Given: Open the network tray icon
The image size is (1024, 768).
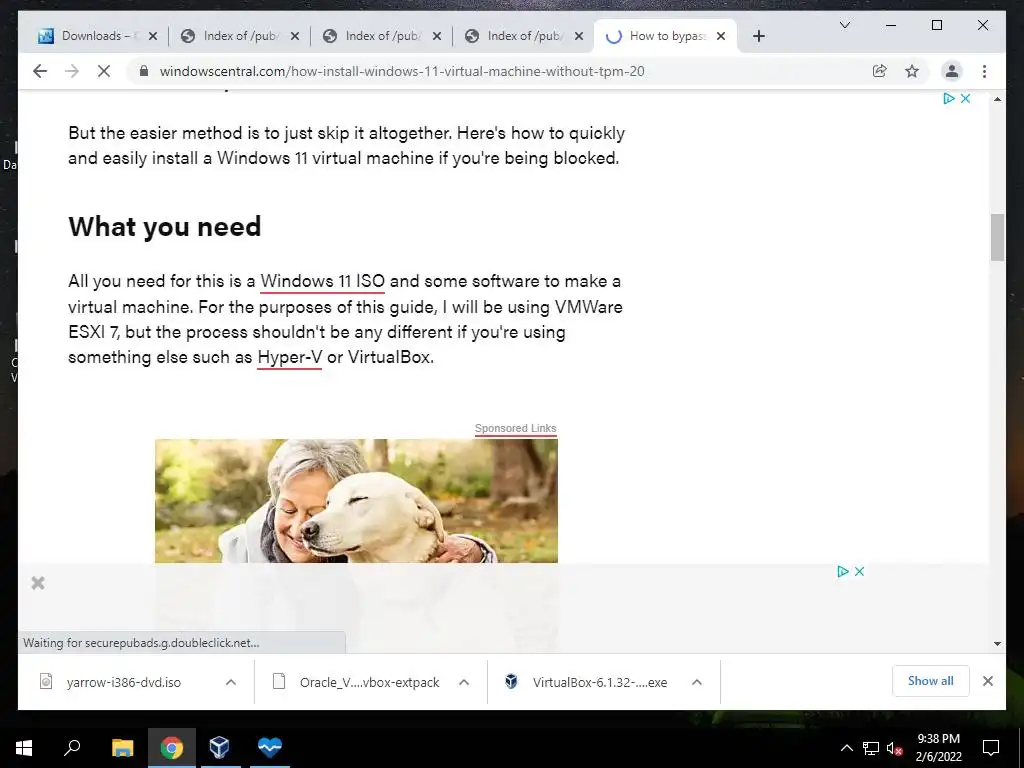Looking at the screenshot, I should [870, 748].
